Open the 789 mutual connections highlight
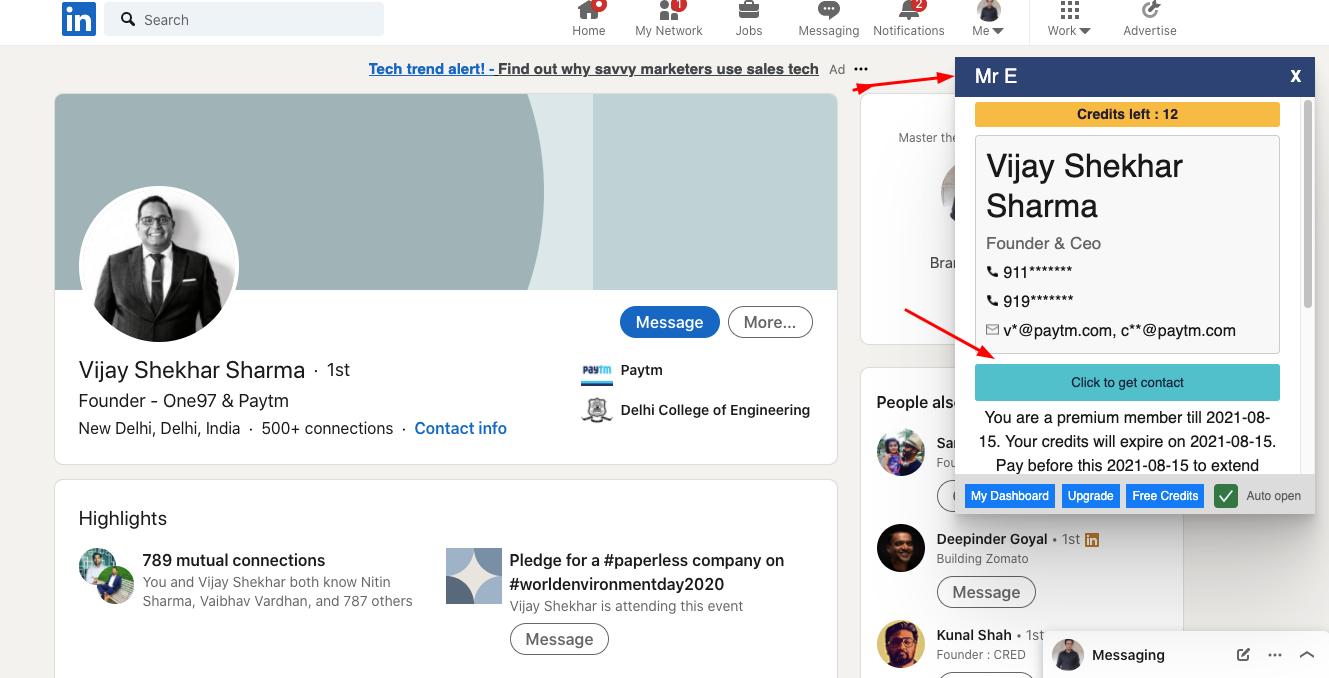This screenshot has height=678, width=1329. 234,560
